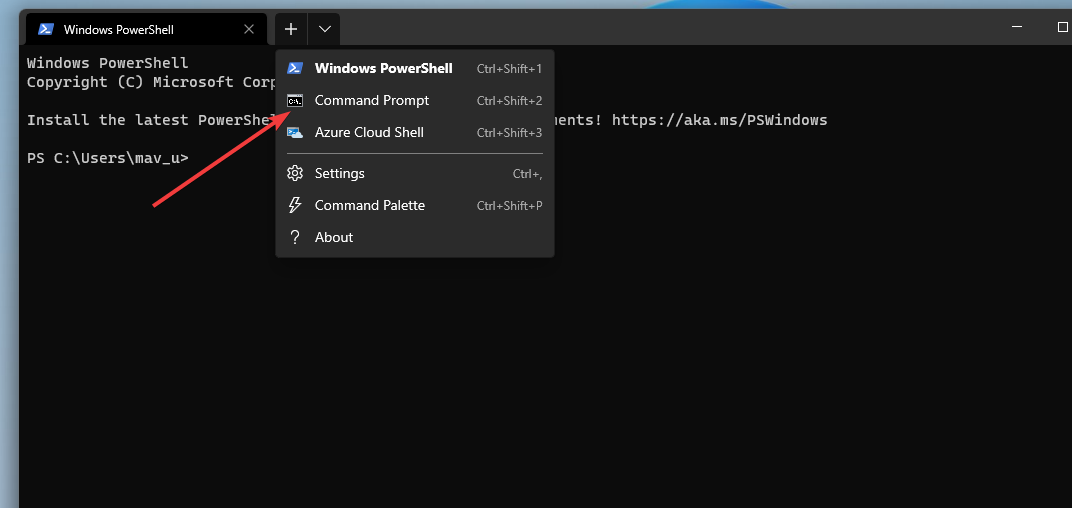Collapse the new tab profile dropdown chevron
The width and height of the screenshot is (1072, 508).
(325, 29)
